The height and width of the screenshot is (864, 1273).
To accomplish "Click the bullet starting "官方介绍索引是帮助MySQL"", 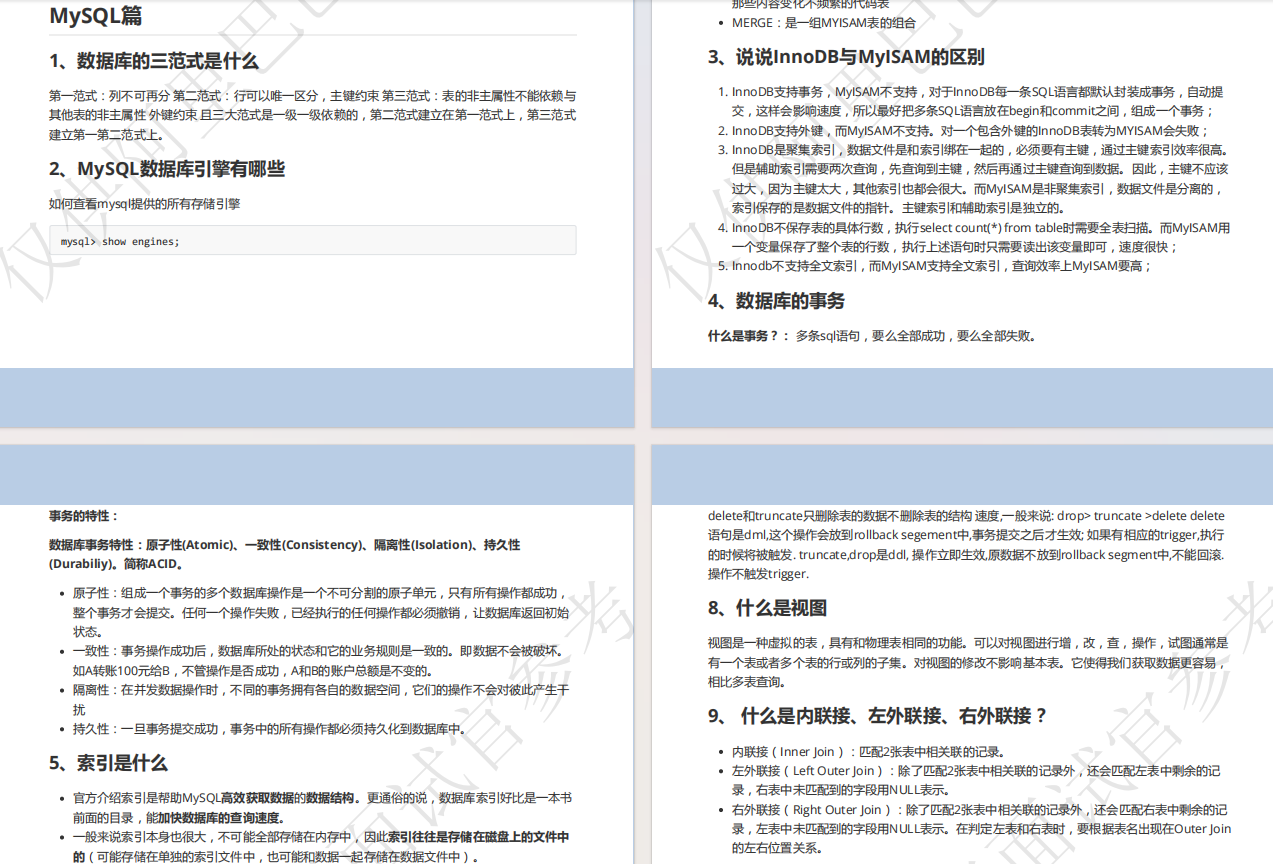I will pos(322,808).
